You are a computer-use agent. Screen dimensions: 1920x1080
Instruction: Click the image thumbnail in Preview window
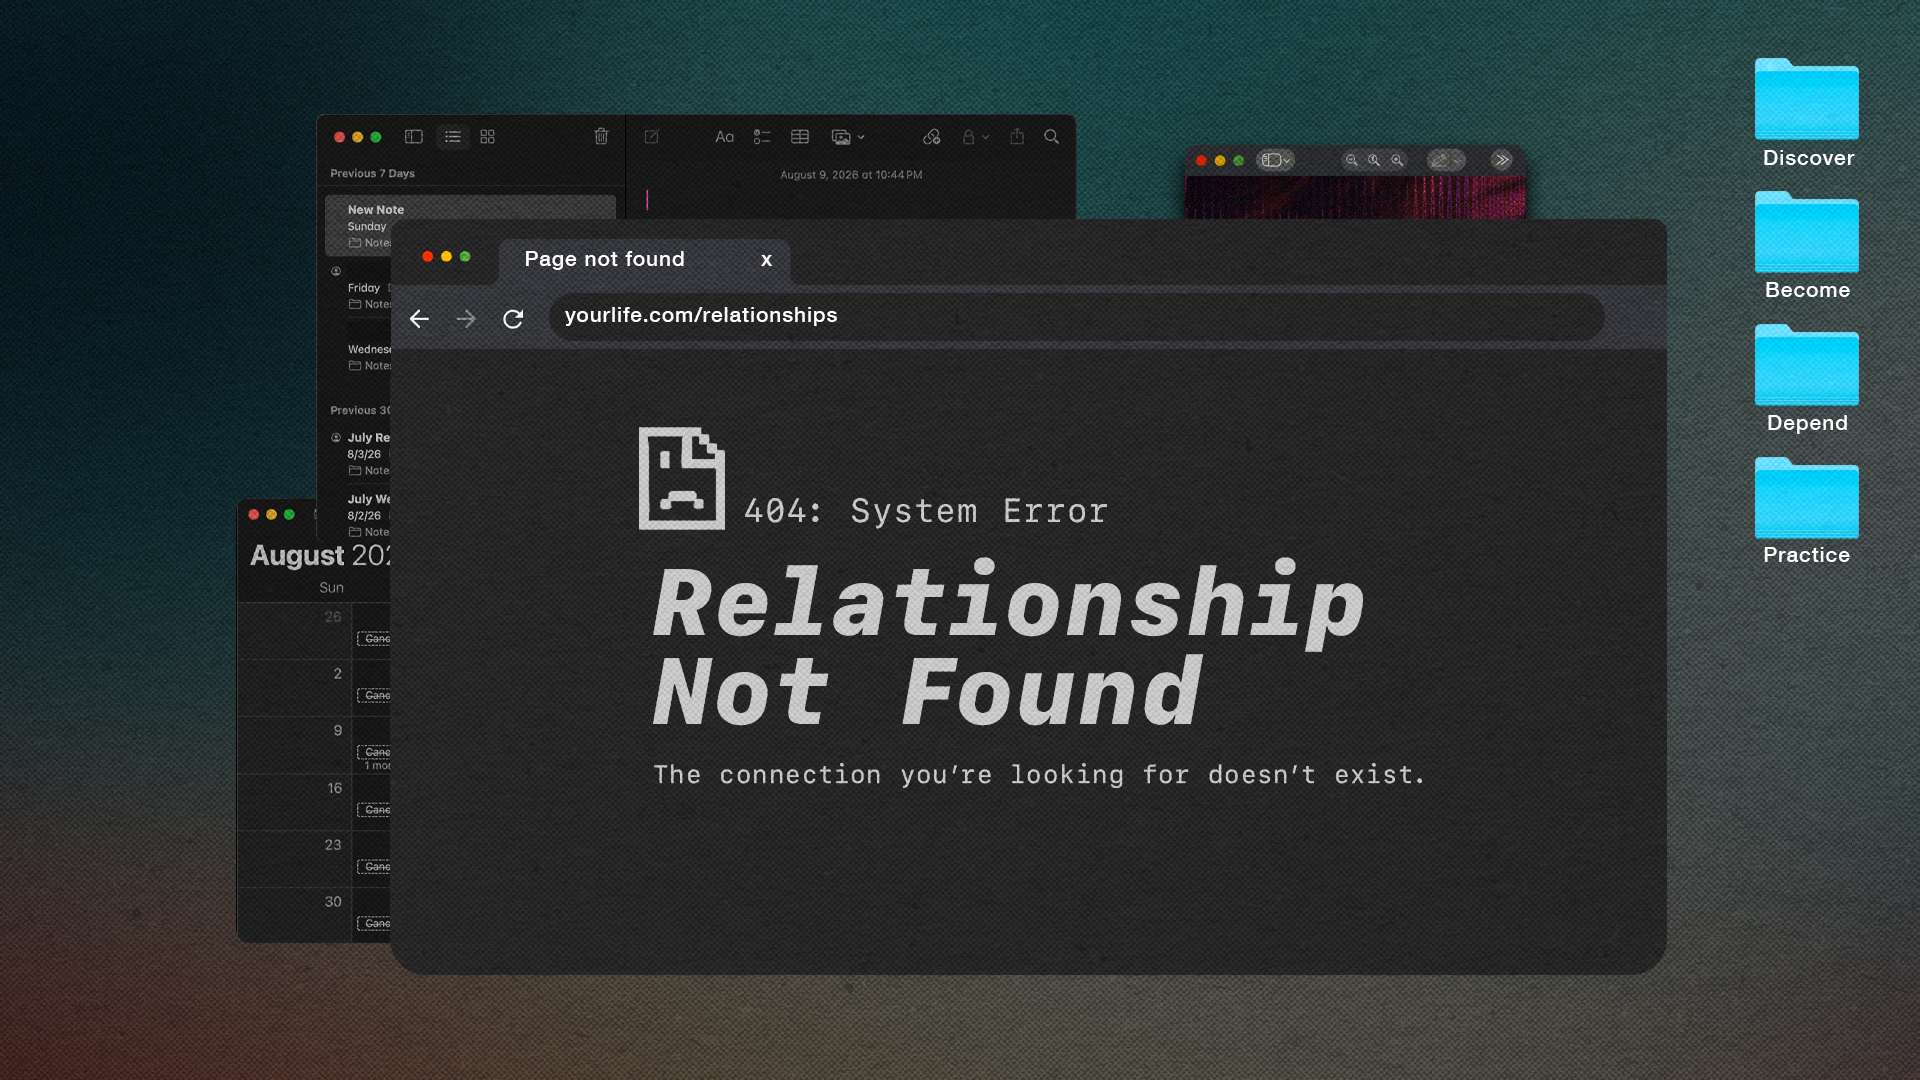1355,198
